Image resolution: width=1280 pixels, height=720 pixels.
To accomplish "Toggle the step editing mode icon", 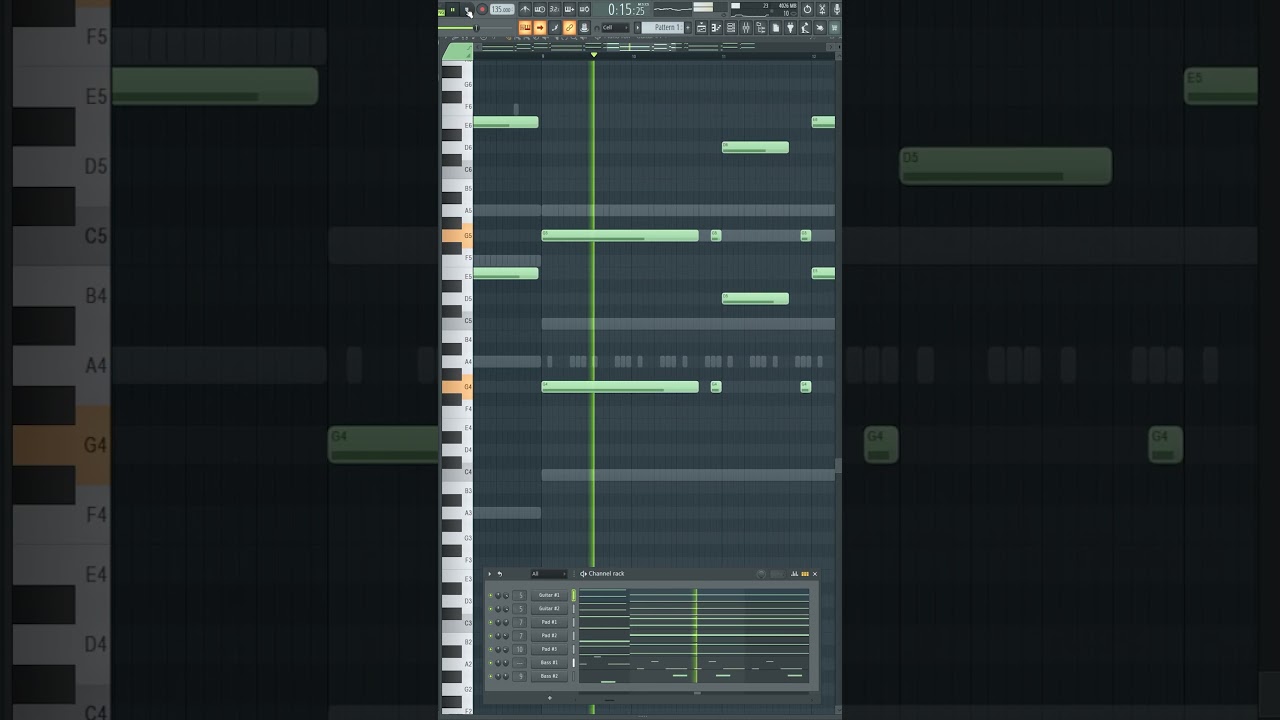I will (554, 28).
